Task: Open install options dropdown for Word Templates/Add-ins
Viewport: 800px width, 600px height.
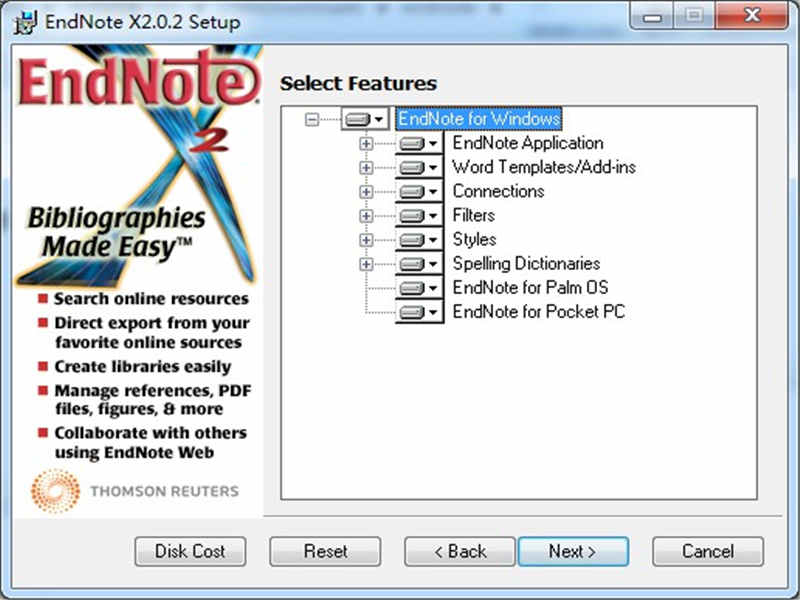Action: (x=419, y=168)
